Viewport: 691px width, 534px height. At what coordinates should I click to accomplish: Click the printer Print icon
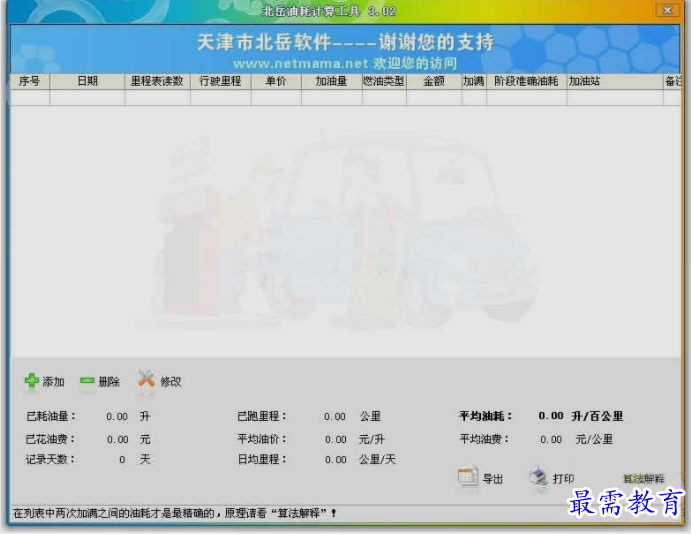[x=539, y=477]
